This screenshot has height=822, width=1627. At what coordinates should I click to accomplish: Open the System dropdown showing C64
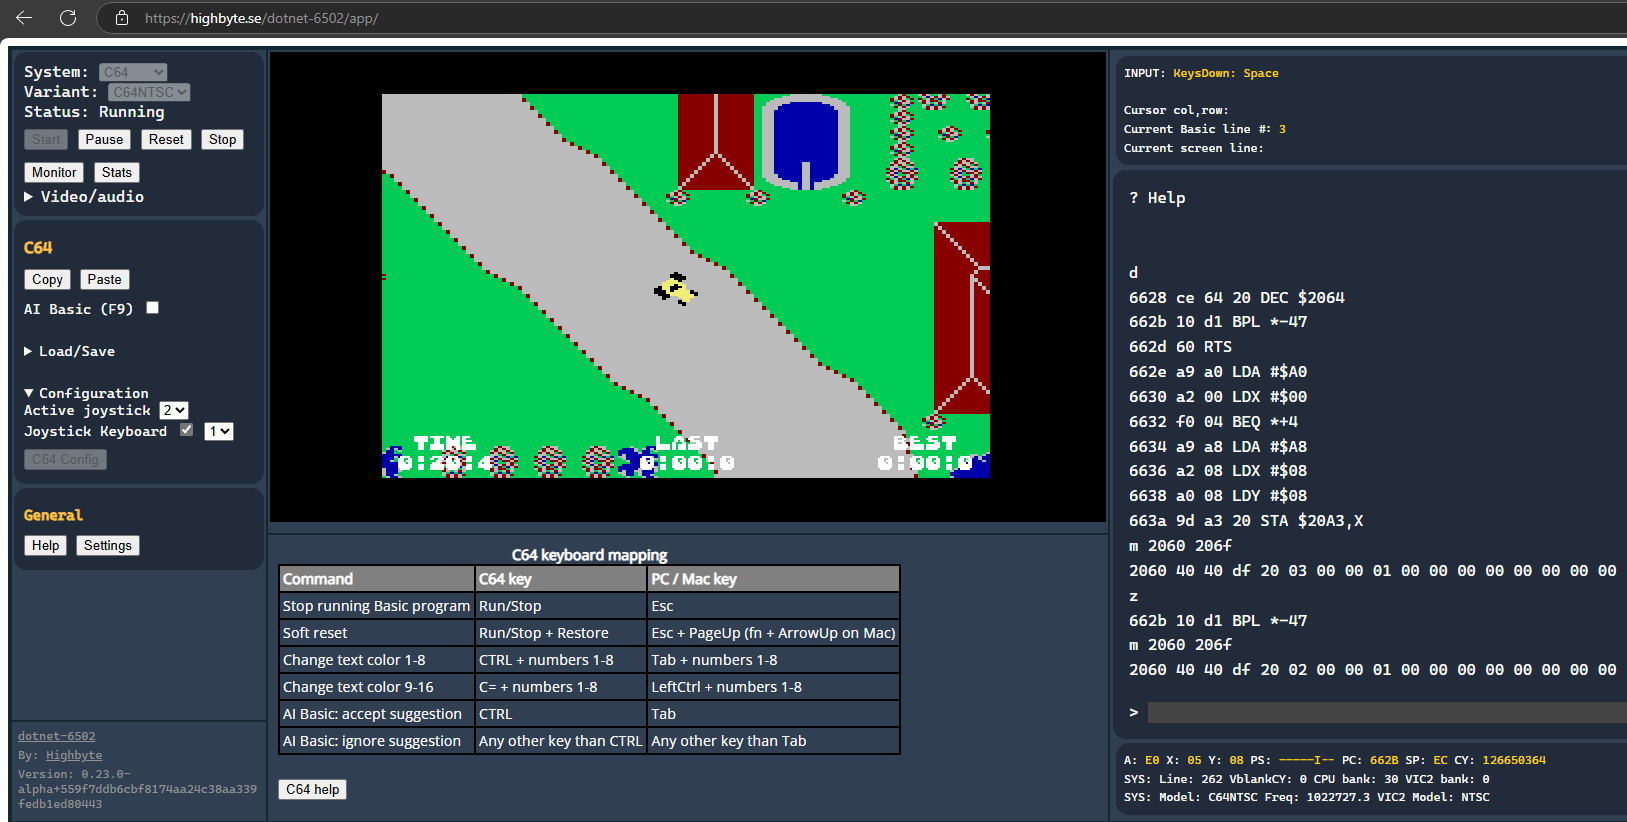[133, 72]
